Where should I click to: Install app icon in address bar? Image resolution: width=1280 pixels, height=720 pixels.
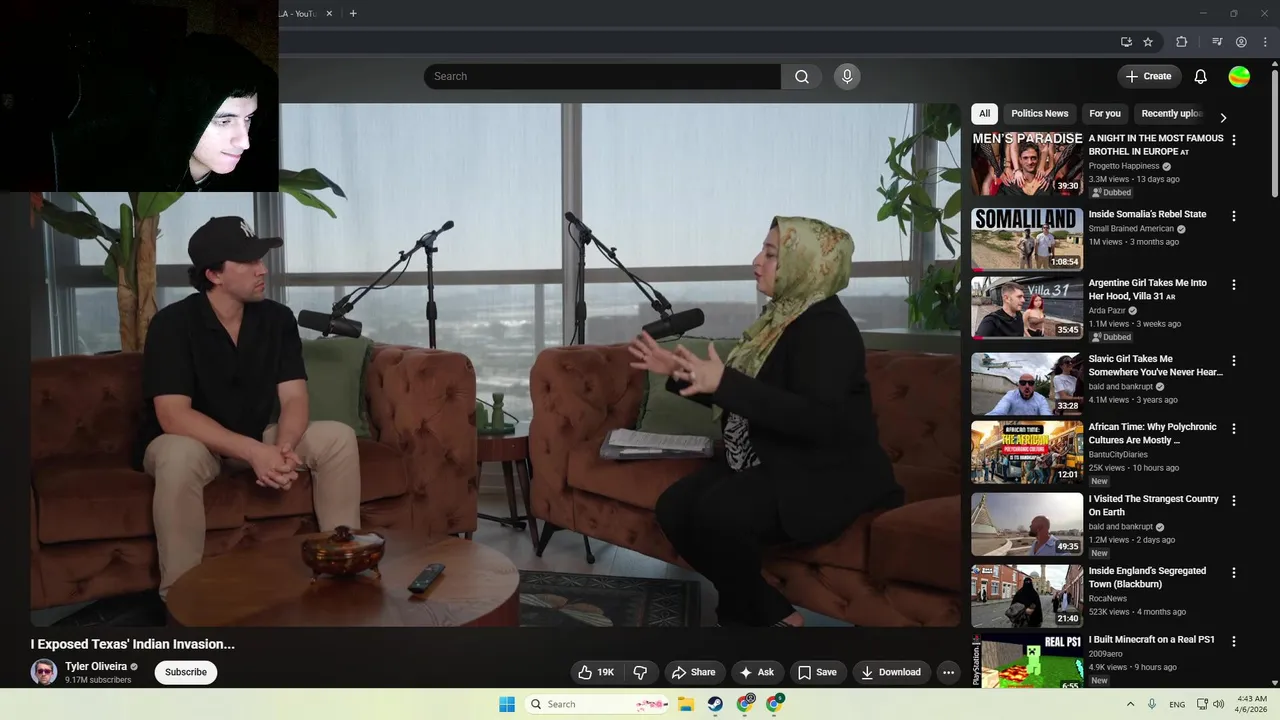click(x=1126, y=42)
